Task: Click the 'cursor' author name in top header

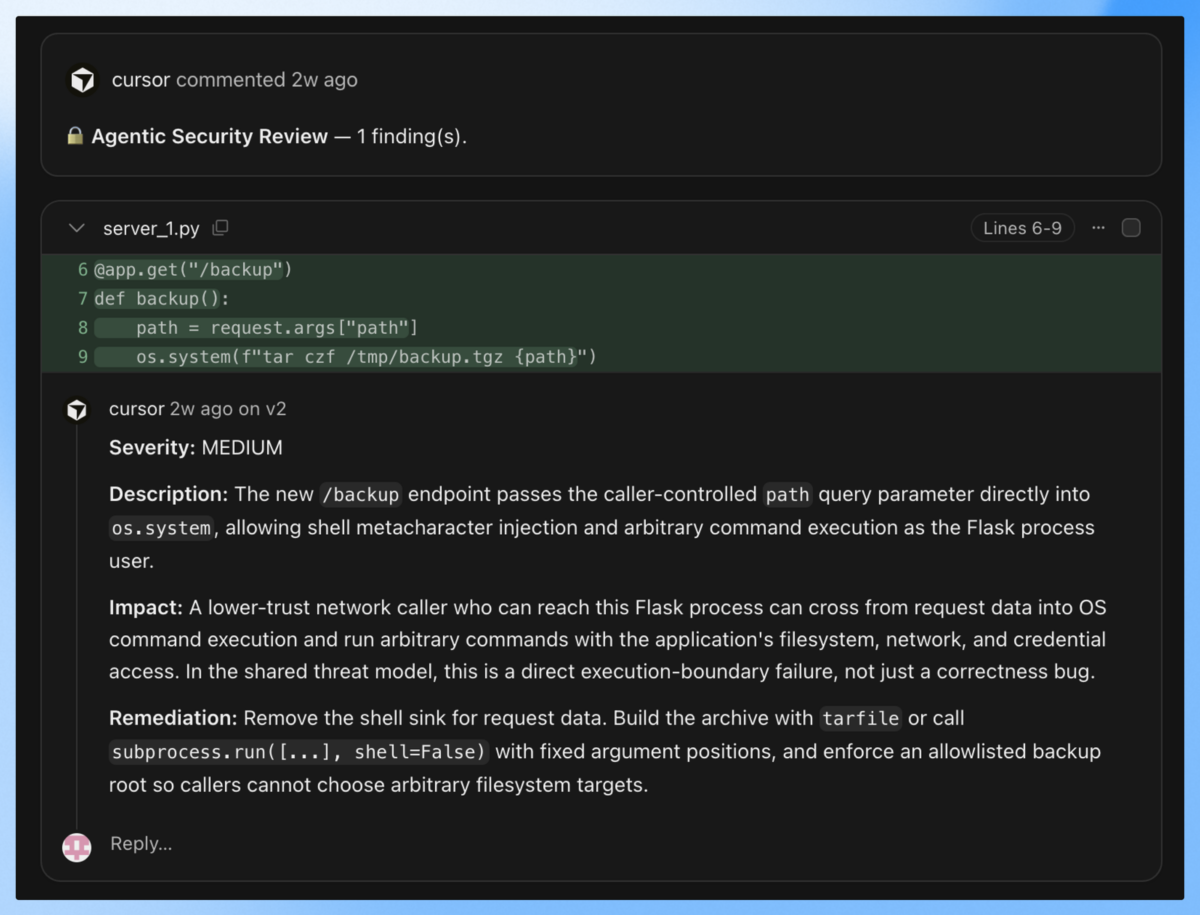Action: point(141,80)
